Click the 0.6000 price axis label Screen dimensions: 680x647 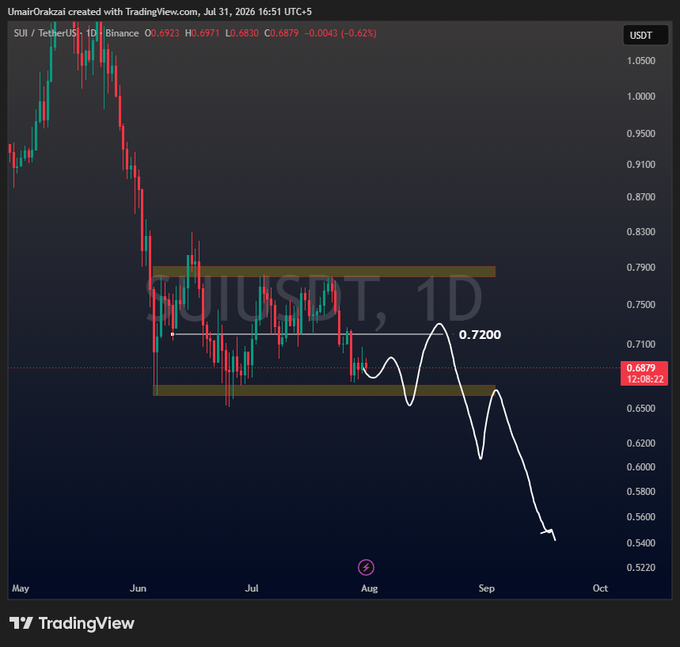point(641,467)
